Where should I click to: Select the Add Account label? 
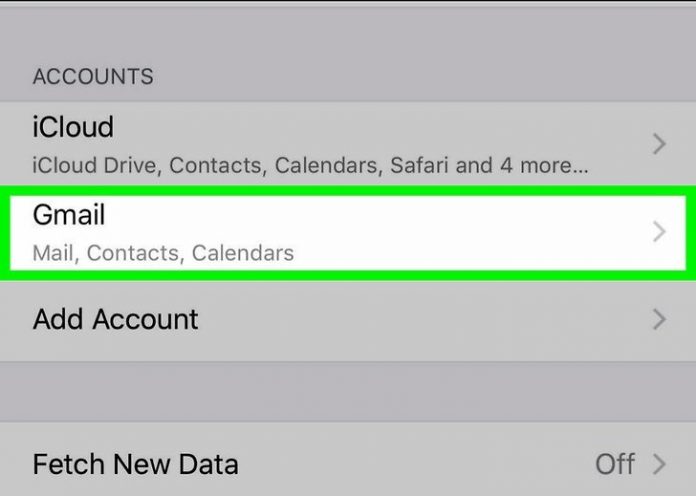pos(116,319)
